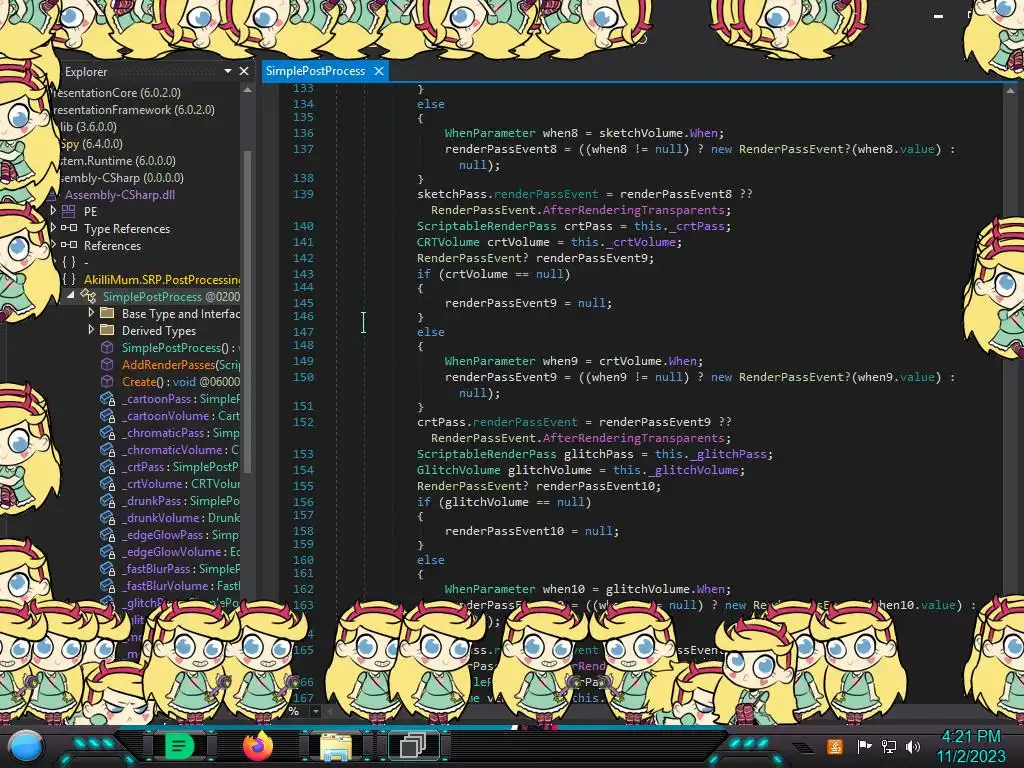Image resolution: width=1024 pixels, height=768 pixels.
Task: Click _glitchPass field reference on line 153
Action: coord(728,454)
